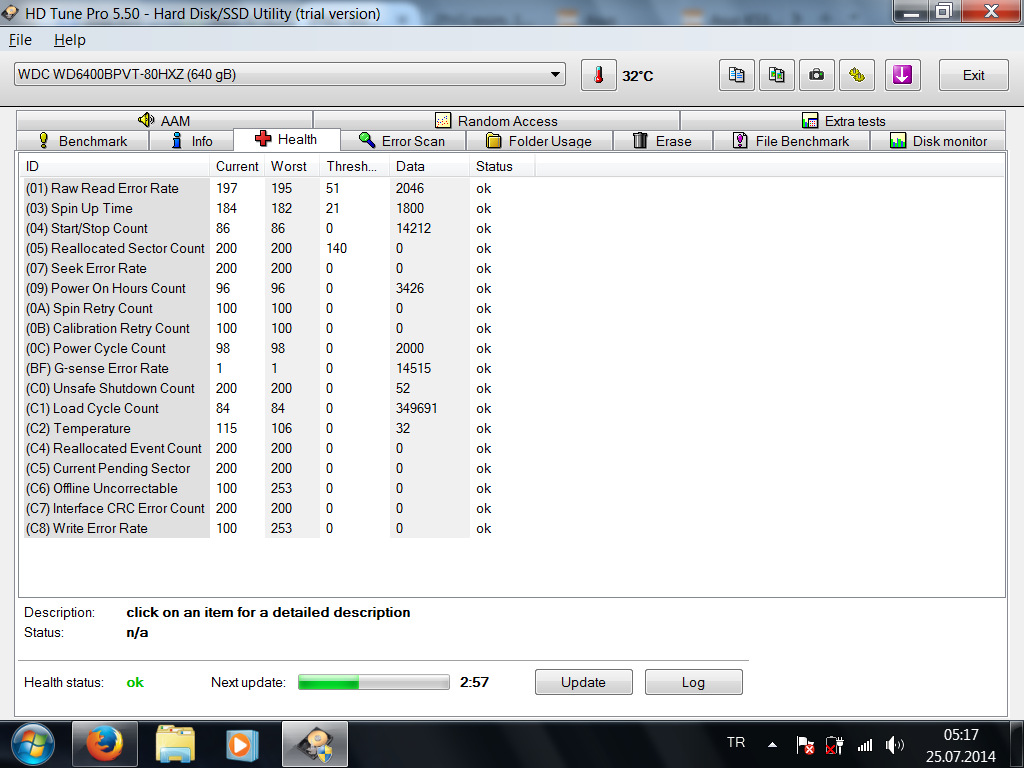This screenshot has height=768, width=1024.
Task: Click the Data column header
Action: tap(429, 167)
